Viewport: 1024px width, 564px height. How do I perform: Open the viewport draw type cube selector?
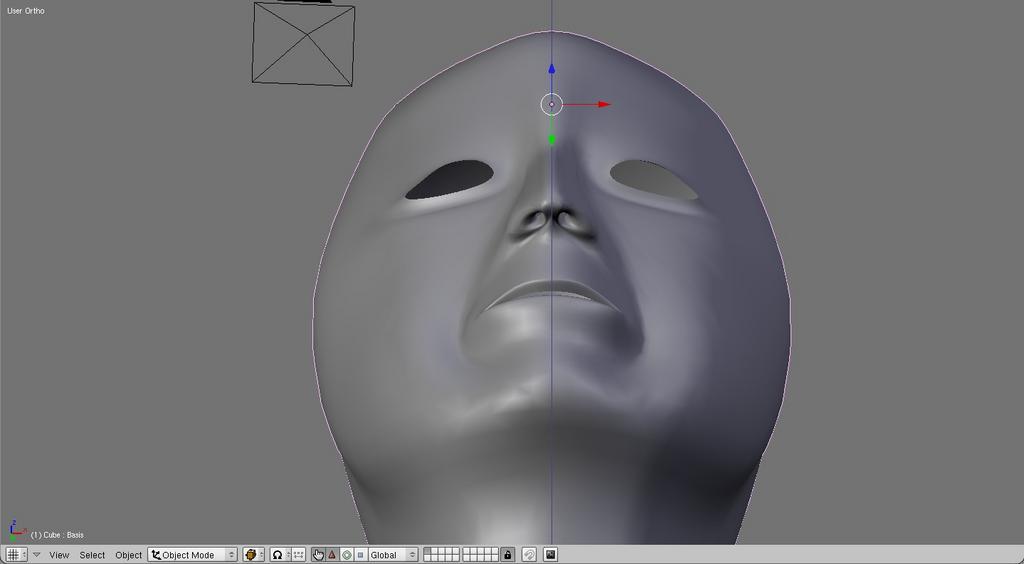[253, 555]
